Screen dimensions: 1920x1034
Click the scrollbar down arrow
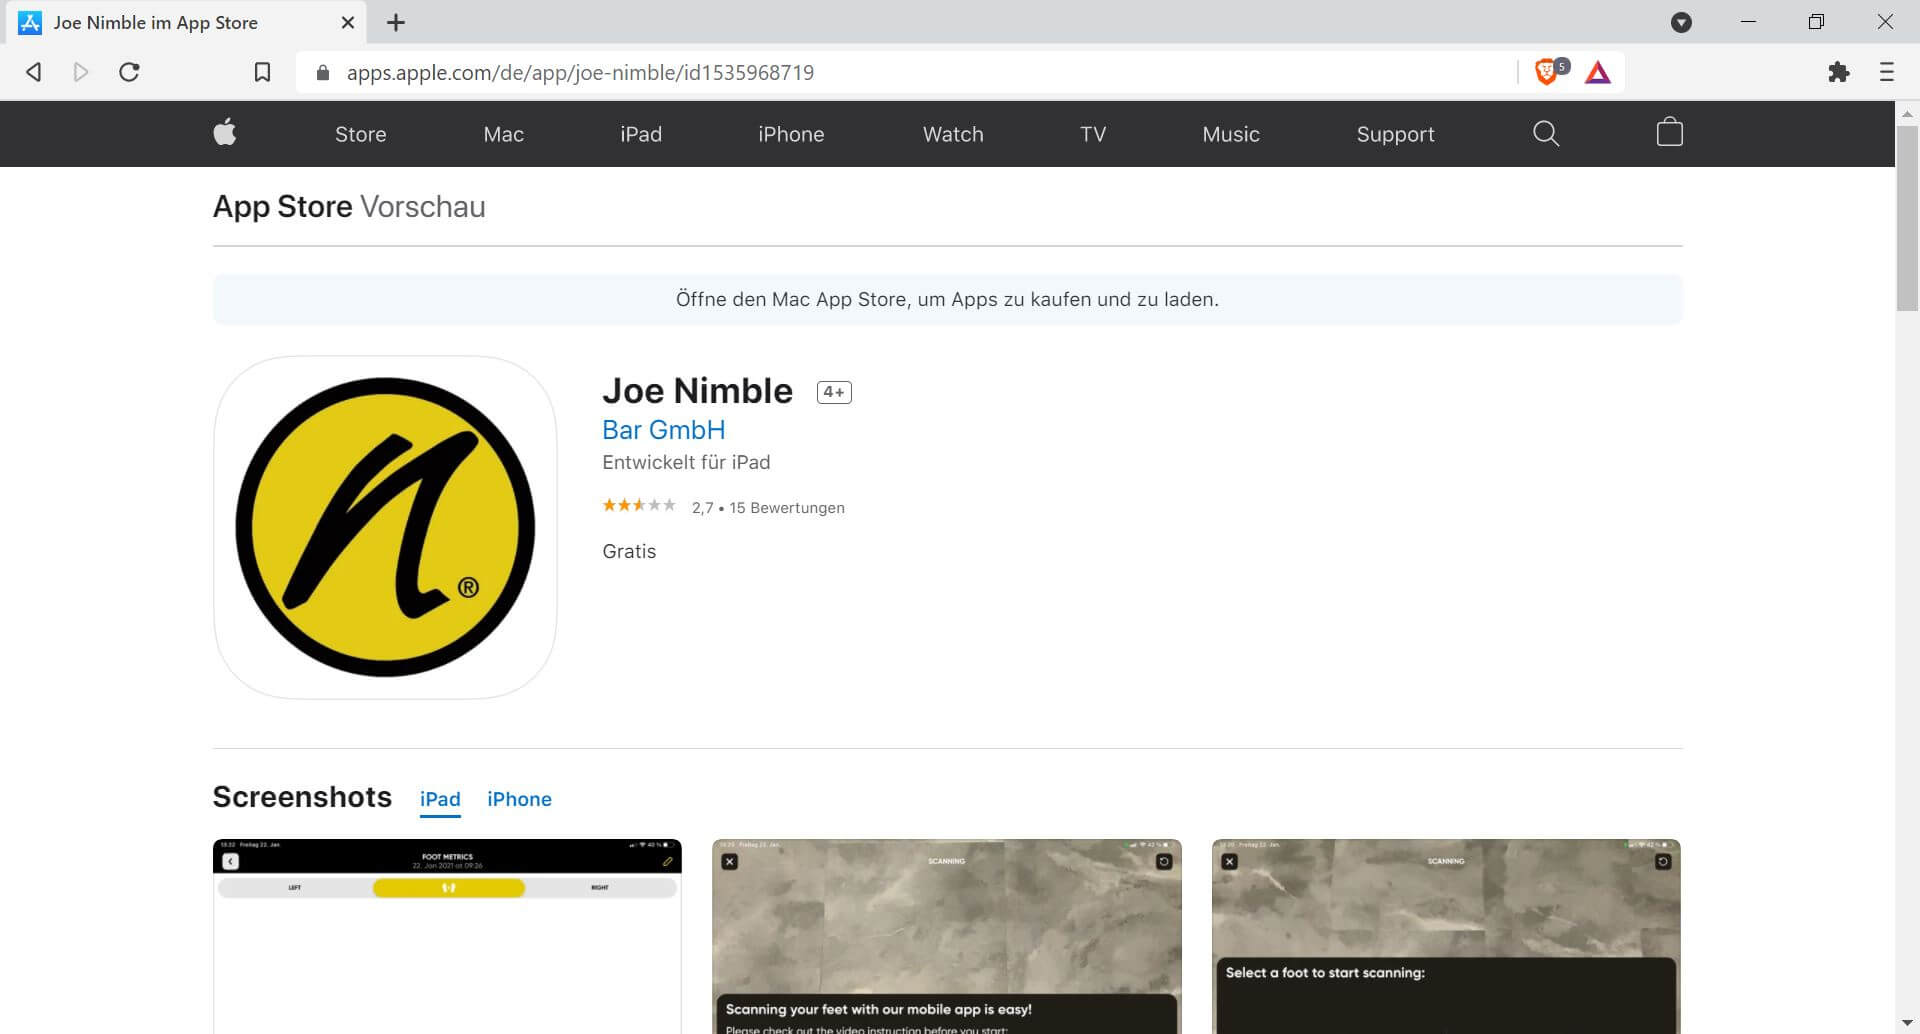(1907, 1022)
